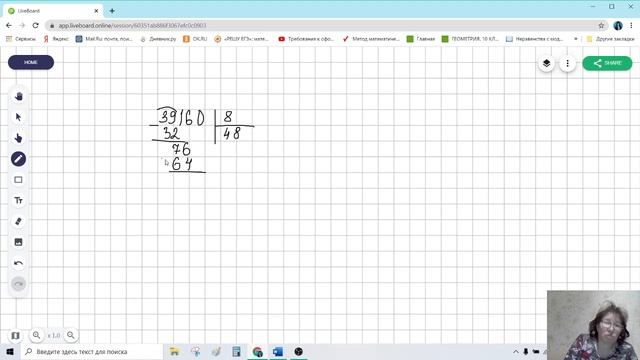Click the Windows taskbar search box
The height and width of the screenshot is (360, 640).
click(x=92, y=351)
